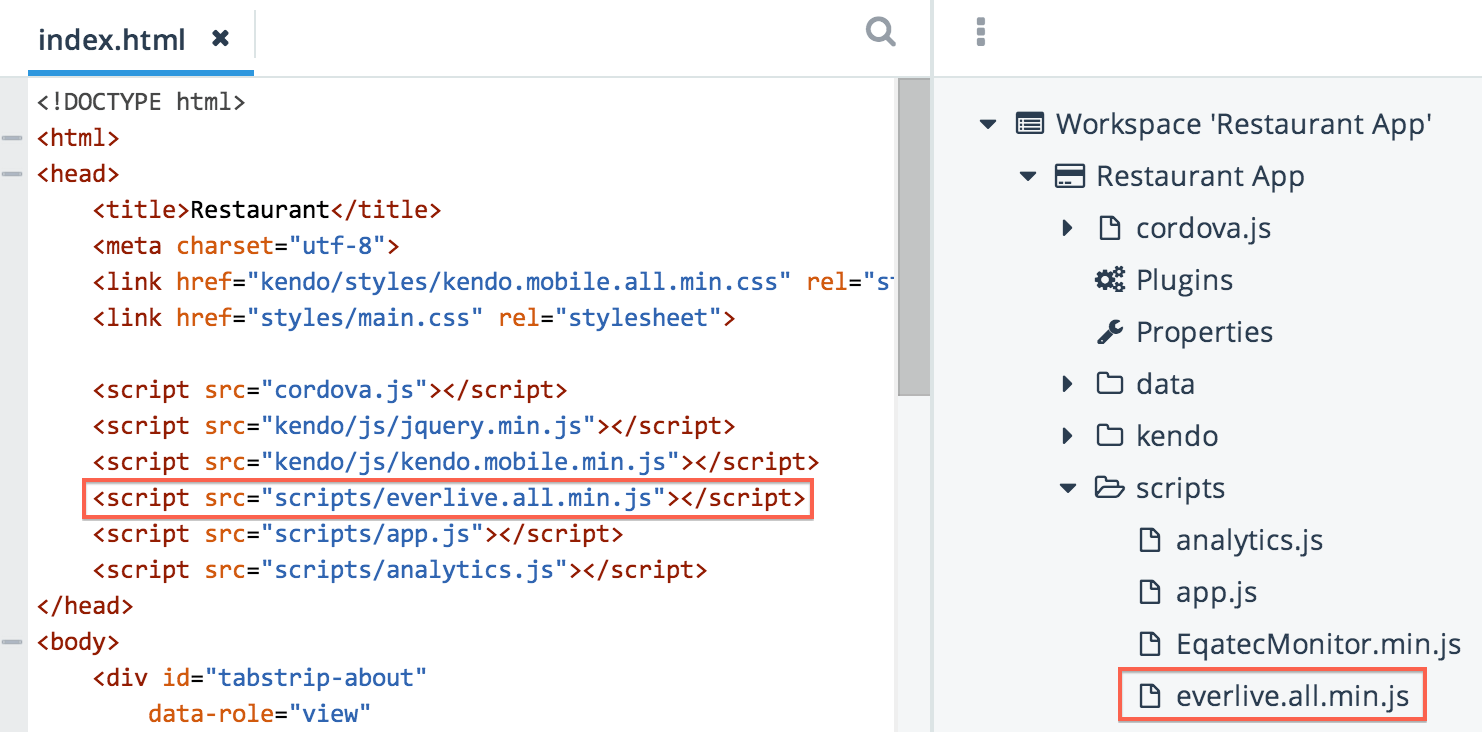Open analytics.js in the scripts folder
The height and width of the screenshot is (732, 1482).
point(1250,541)
